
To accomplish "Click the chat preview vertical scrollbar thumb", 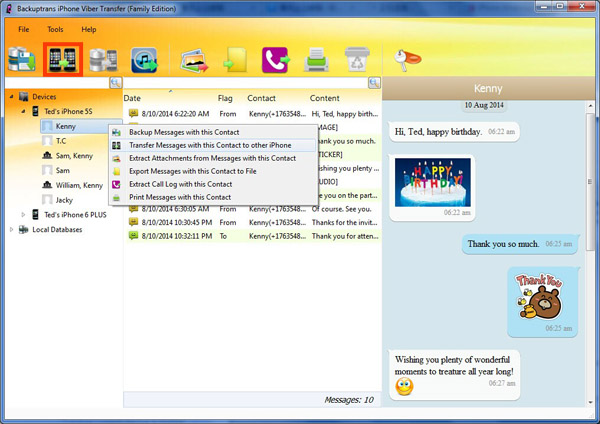I will (590, 180).
